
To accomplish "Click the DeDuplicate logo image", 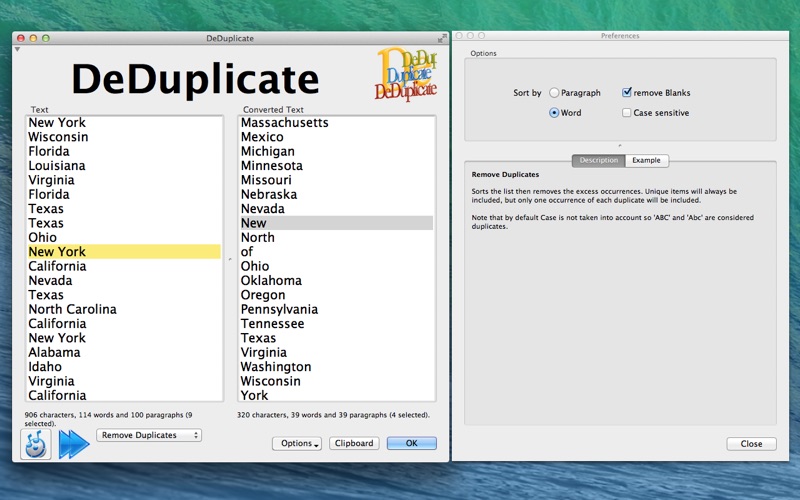I will tap(406, 74).
